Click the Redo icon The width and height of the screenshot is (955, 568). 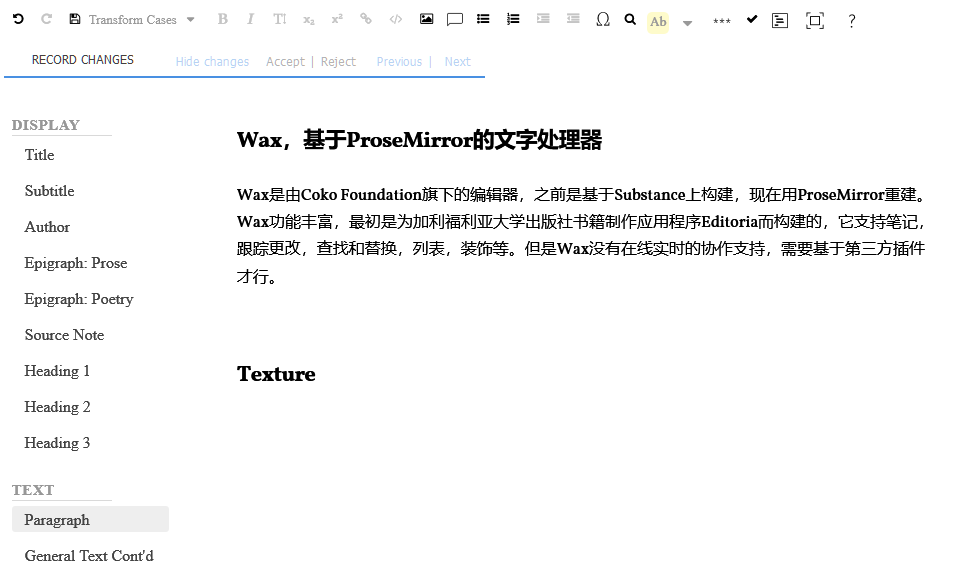[46, 19]
